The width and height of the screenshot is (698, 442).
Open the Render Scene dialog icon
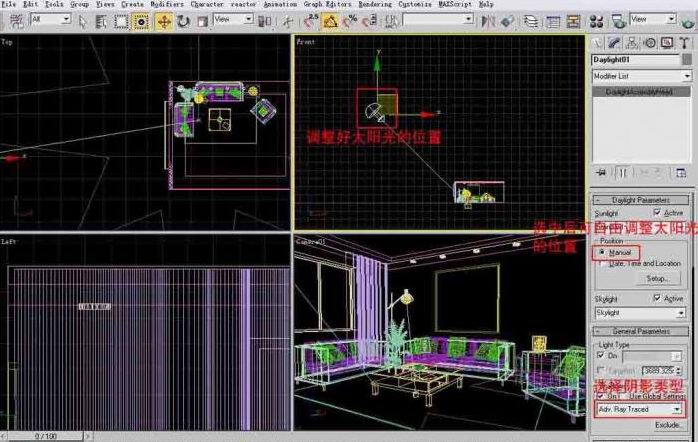tap(618, 21)
